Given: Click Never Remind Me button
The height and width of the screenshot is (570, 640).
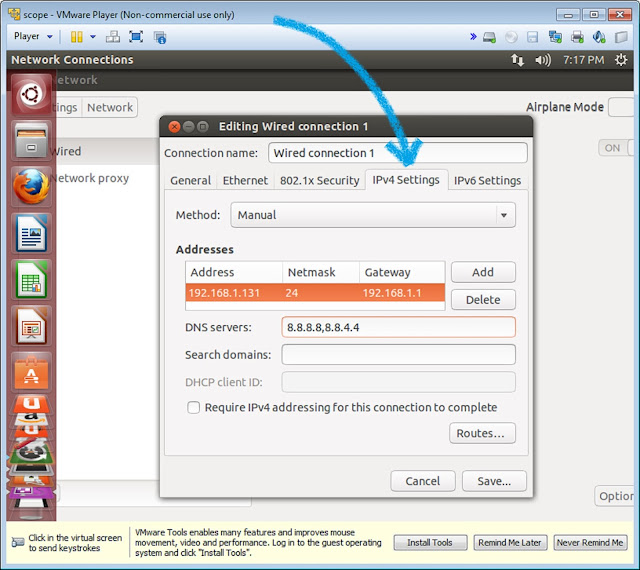Looking at the screenshot, I should click(x=590, y=543).
